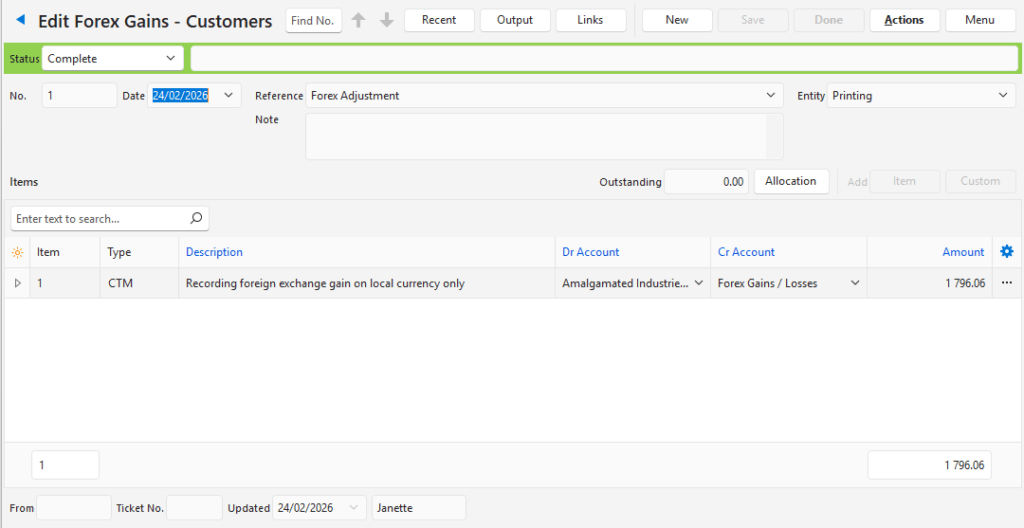The width and height of the screenshot is (1024, 528).
Task: Open the row ellipsis options menu
Action: [1007, 283]
